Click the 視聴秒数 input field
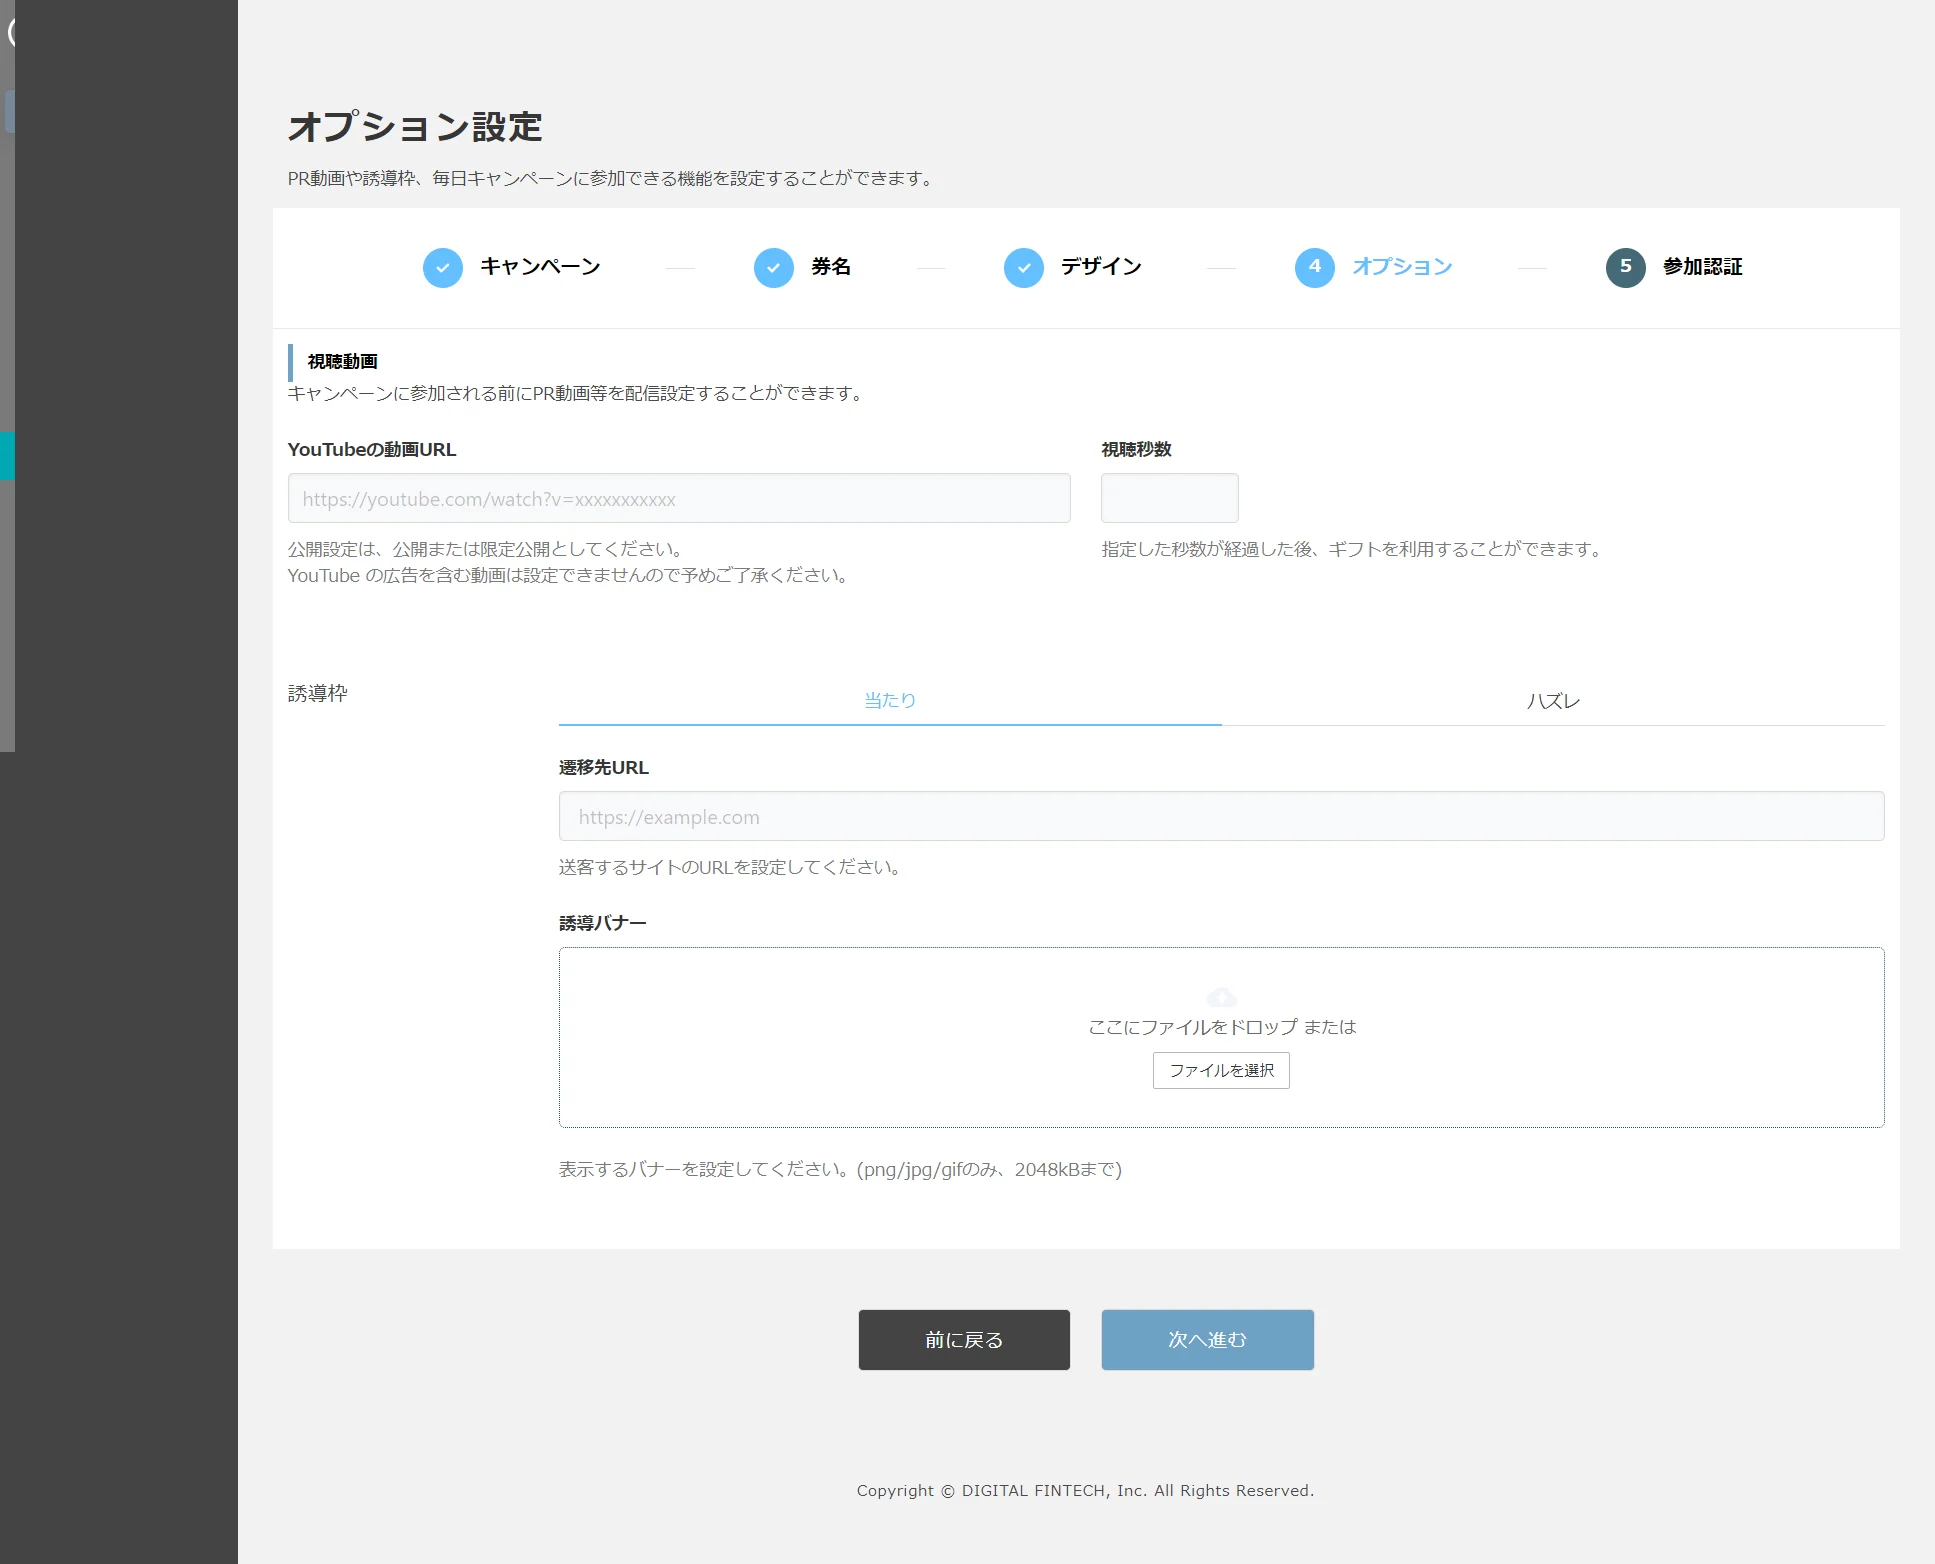The width and height of the screenshot is (1935, 1564). click(1169, 498)
